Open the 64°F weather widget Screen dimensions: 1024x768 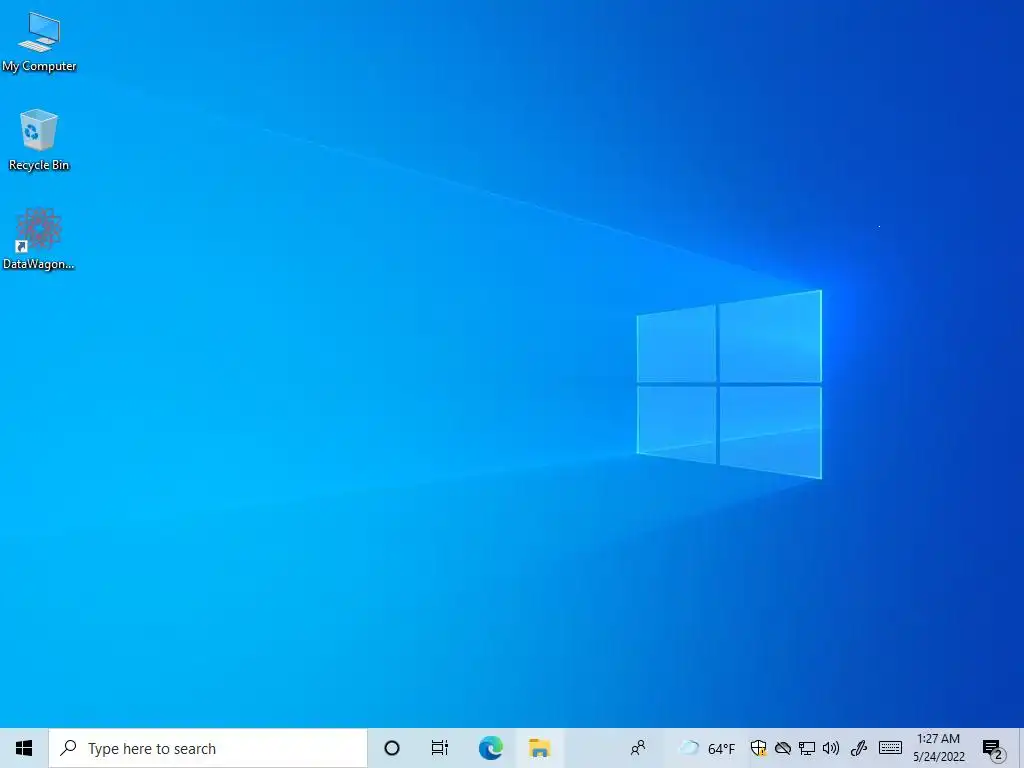[x=707, y=748]
